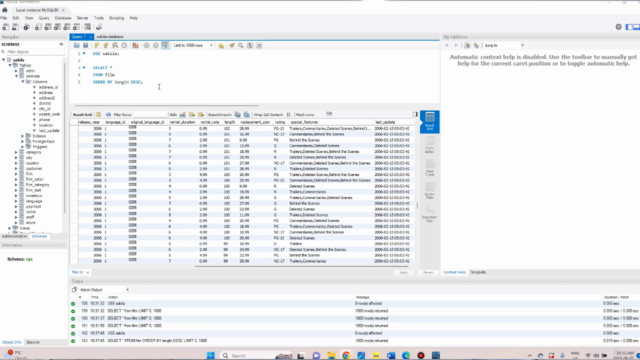This screenshot has width=640, height=360.
Task: Run Explain on current statement
Action: (x=115, y=45)
